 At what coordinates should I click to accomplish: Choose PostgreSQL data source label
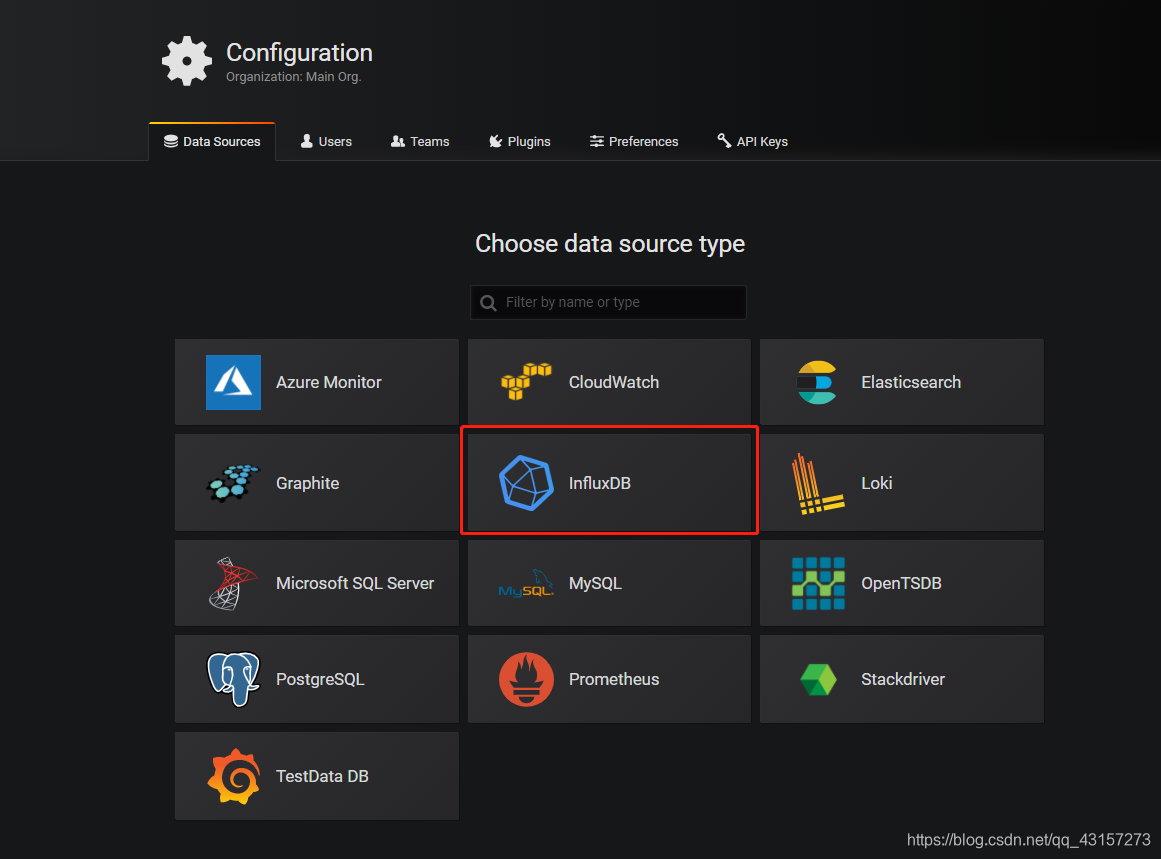(x=320, y=679)
